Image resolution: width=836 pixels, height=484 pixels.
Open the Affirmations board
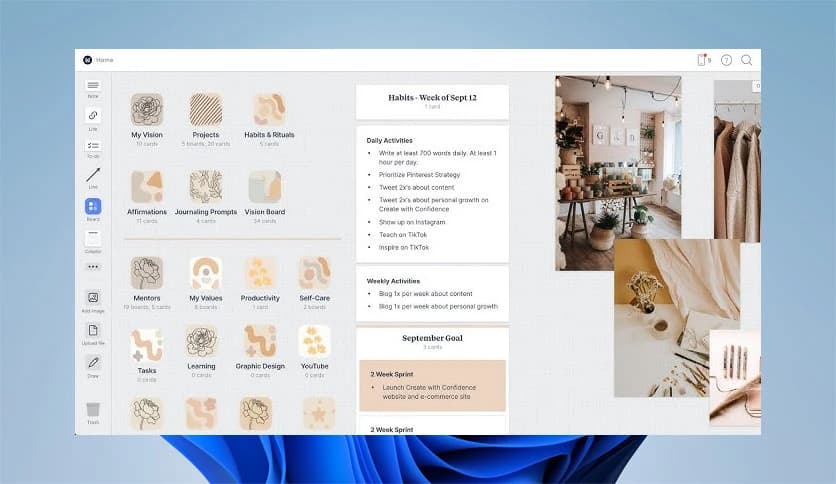click(x=147, y=187)
